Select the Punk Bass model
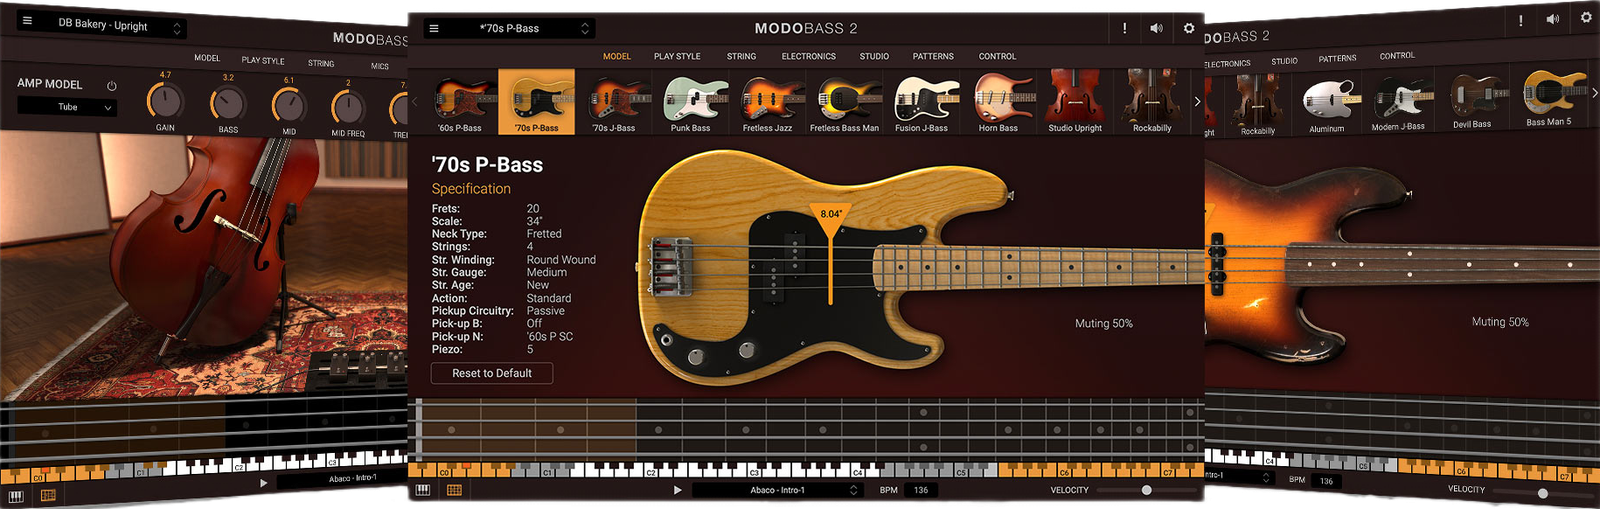The height and width of the screenshot is (509, 1600). [x=691, y=102]
